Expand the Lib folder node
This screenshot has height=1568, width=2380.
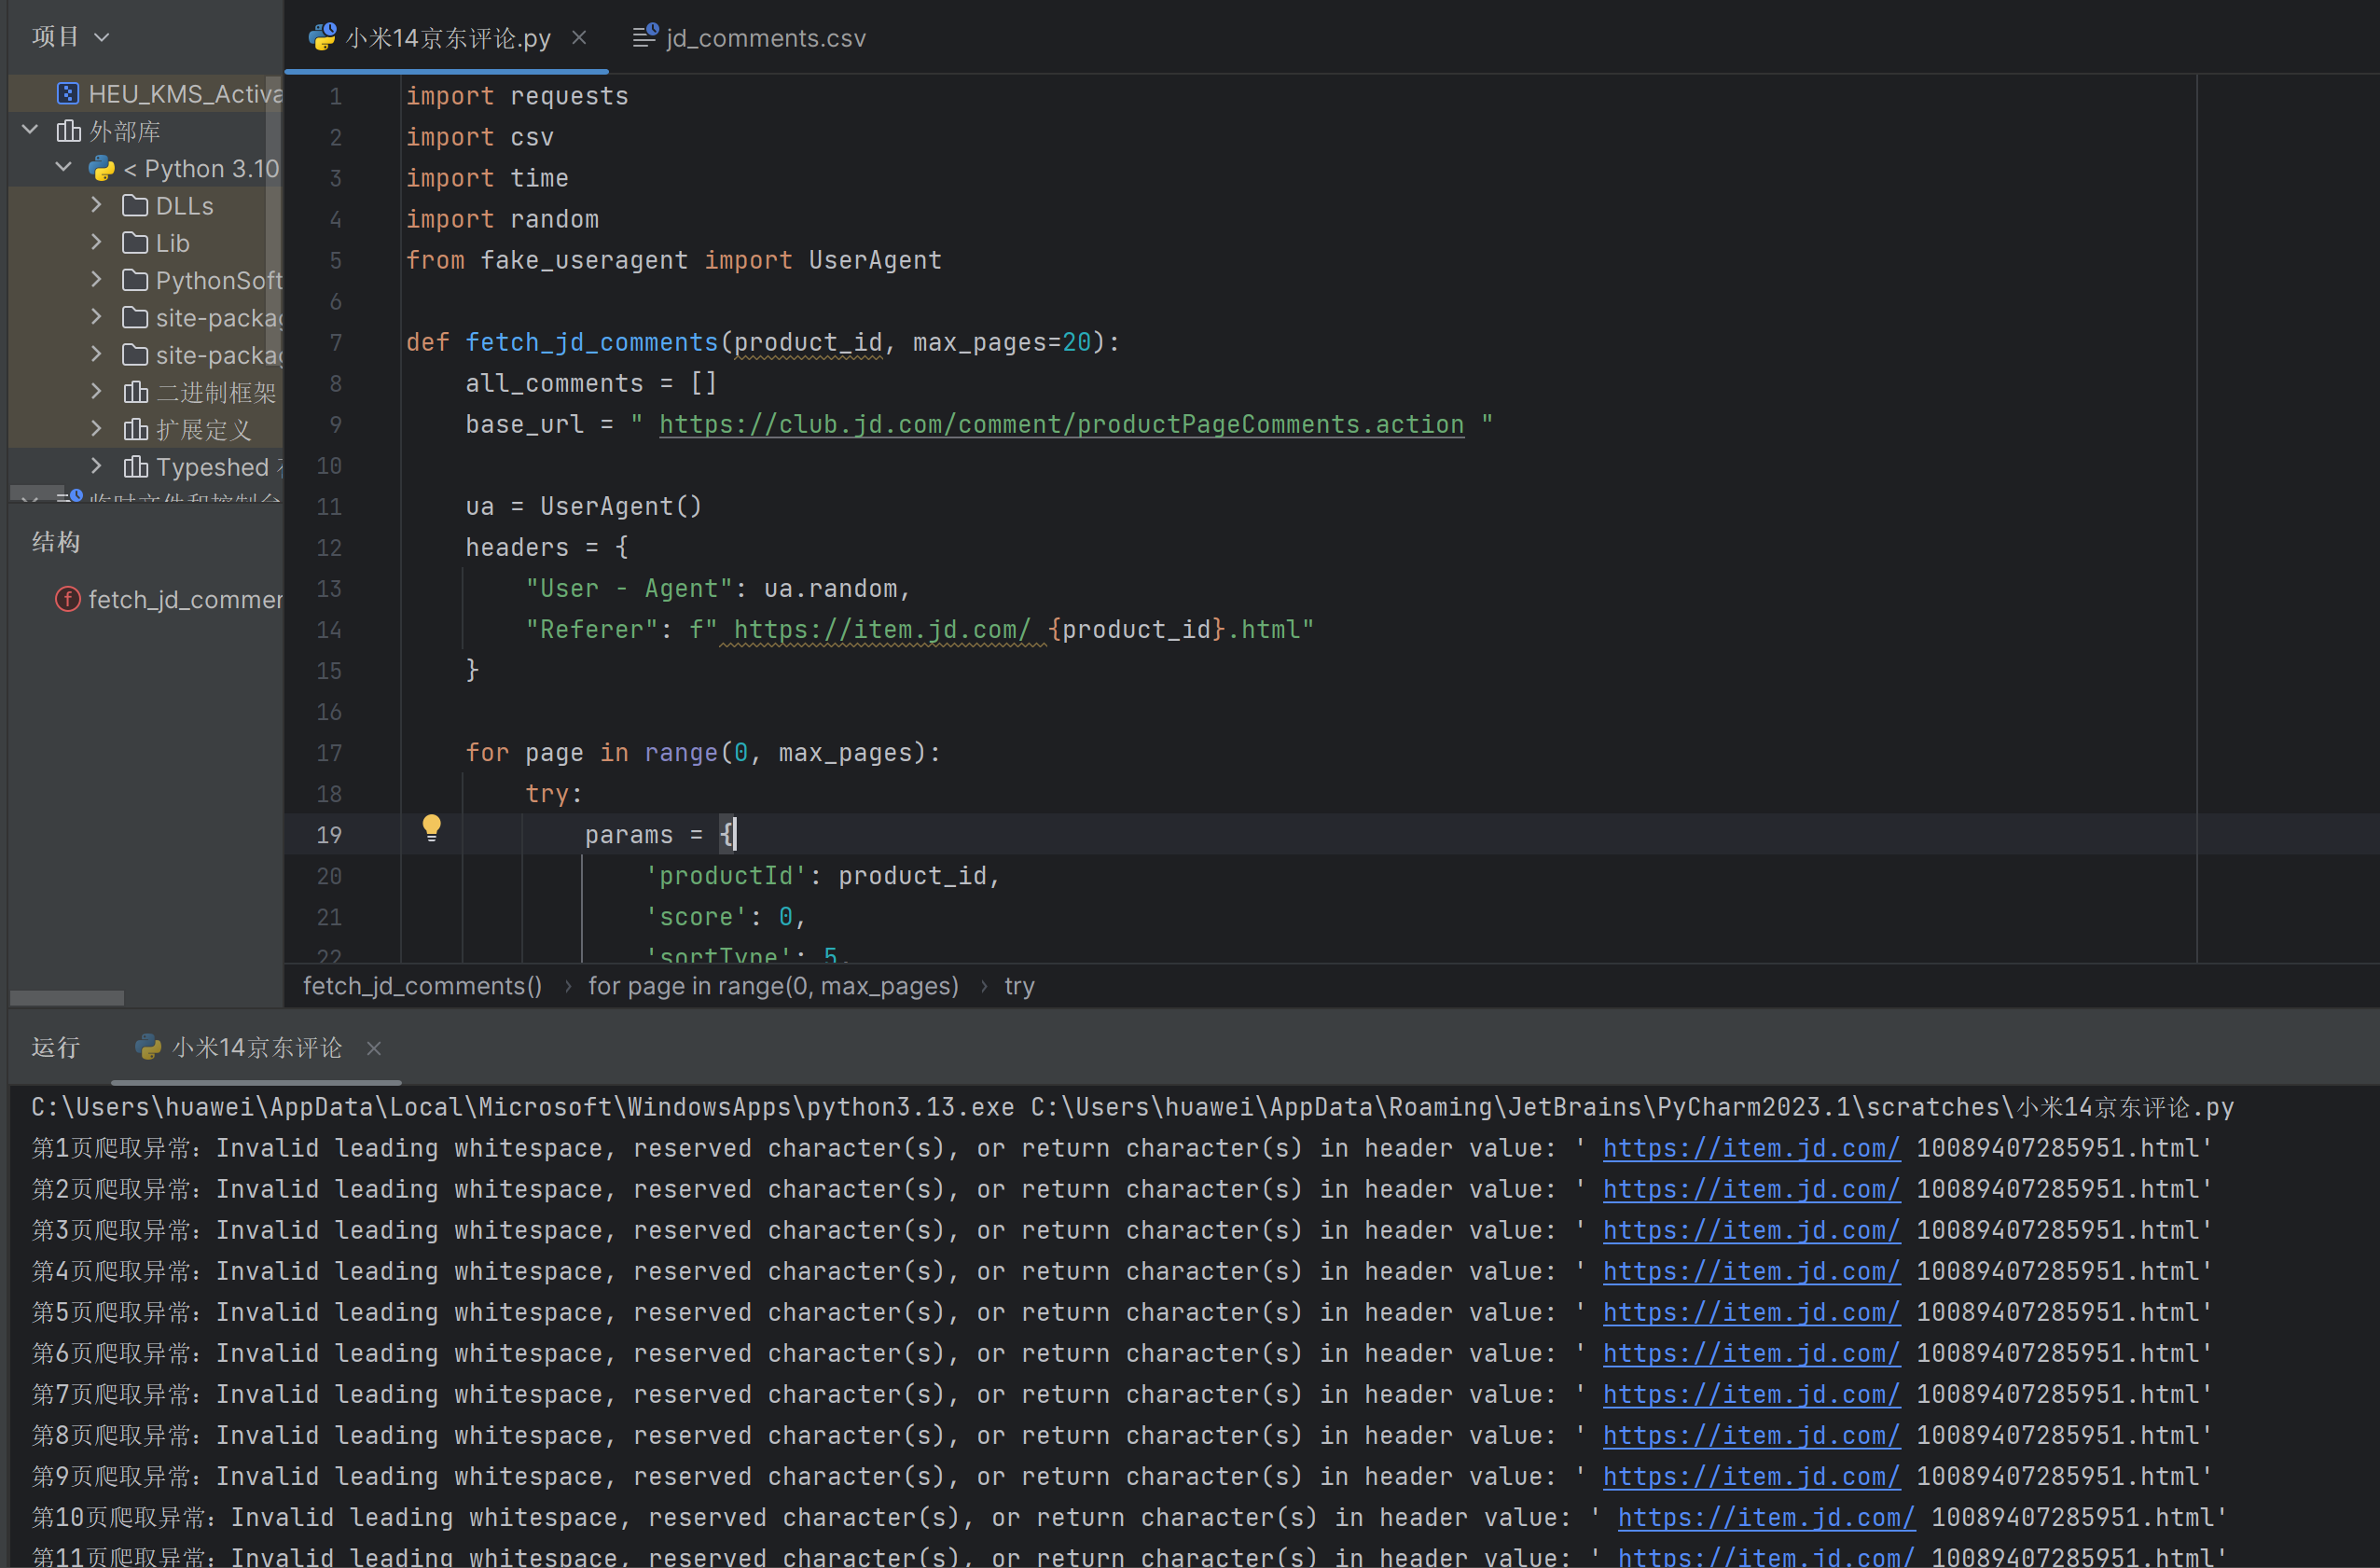96,243
